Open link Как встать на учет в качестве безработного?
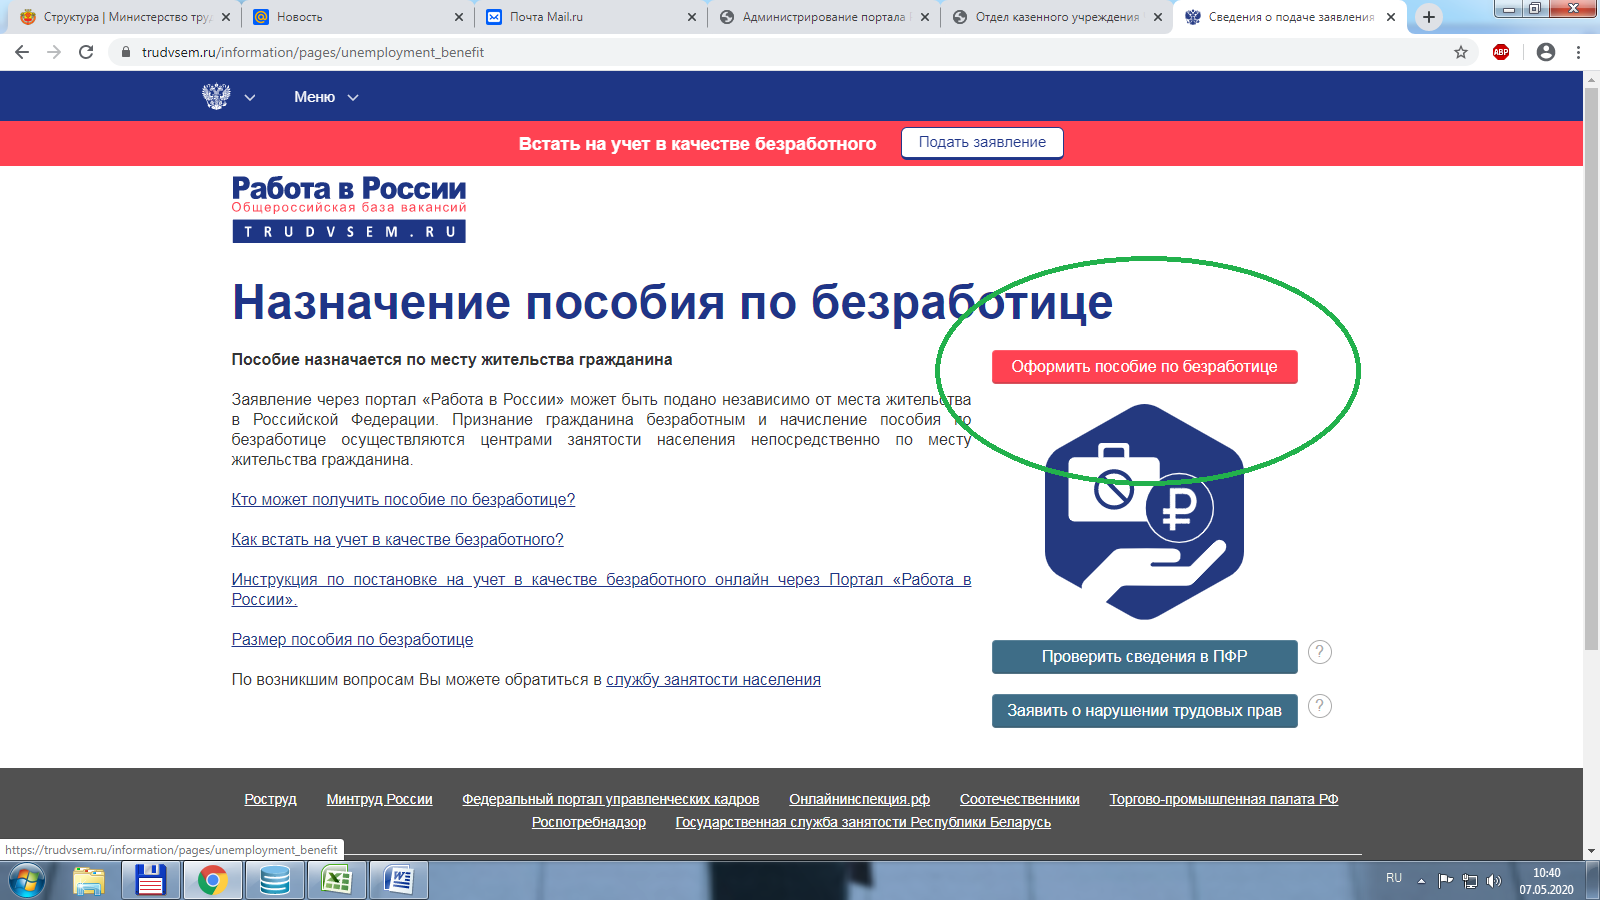Viewport: 1600px width, 900px height. 397,539
